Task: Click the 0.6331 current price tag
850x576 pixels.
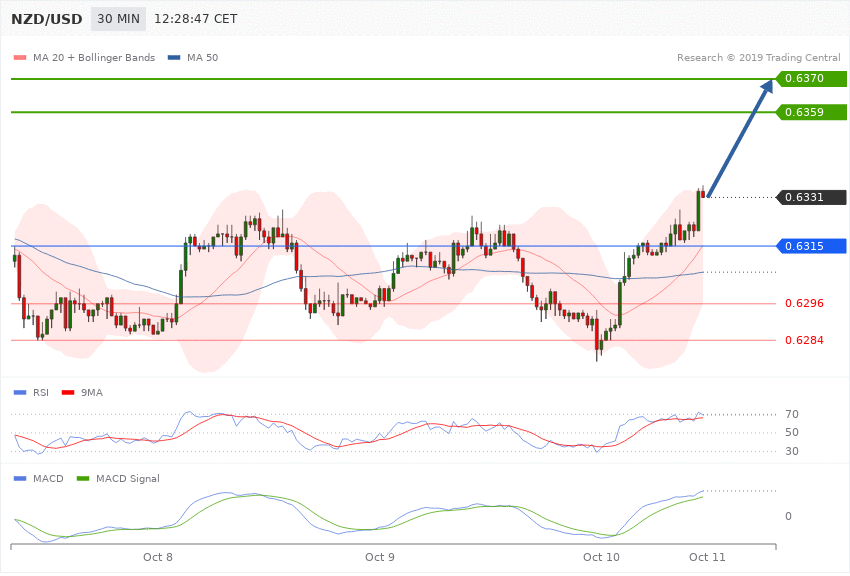Action: tap(812, 197)
